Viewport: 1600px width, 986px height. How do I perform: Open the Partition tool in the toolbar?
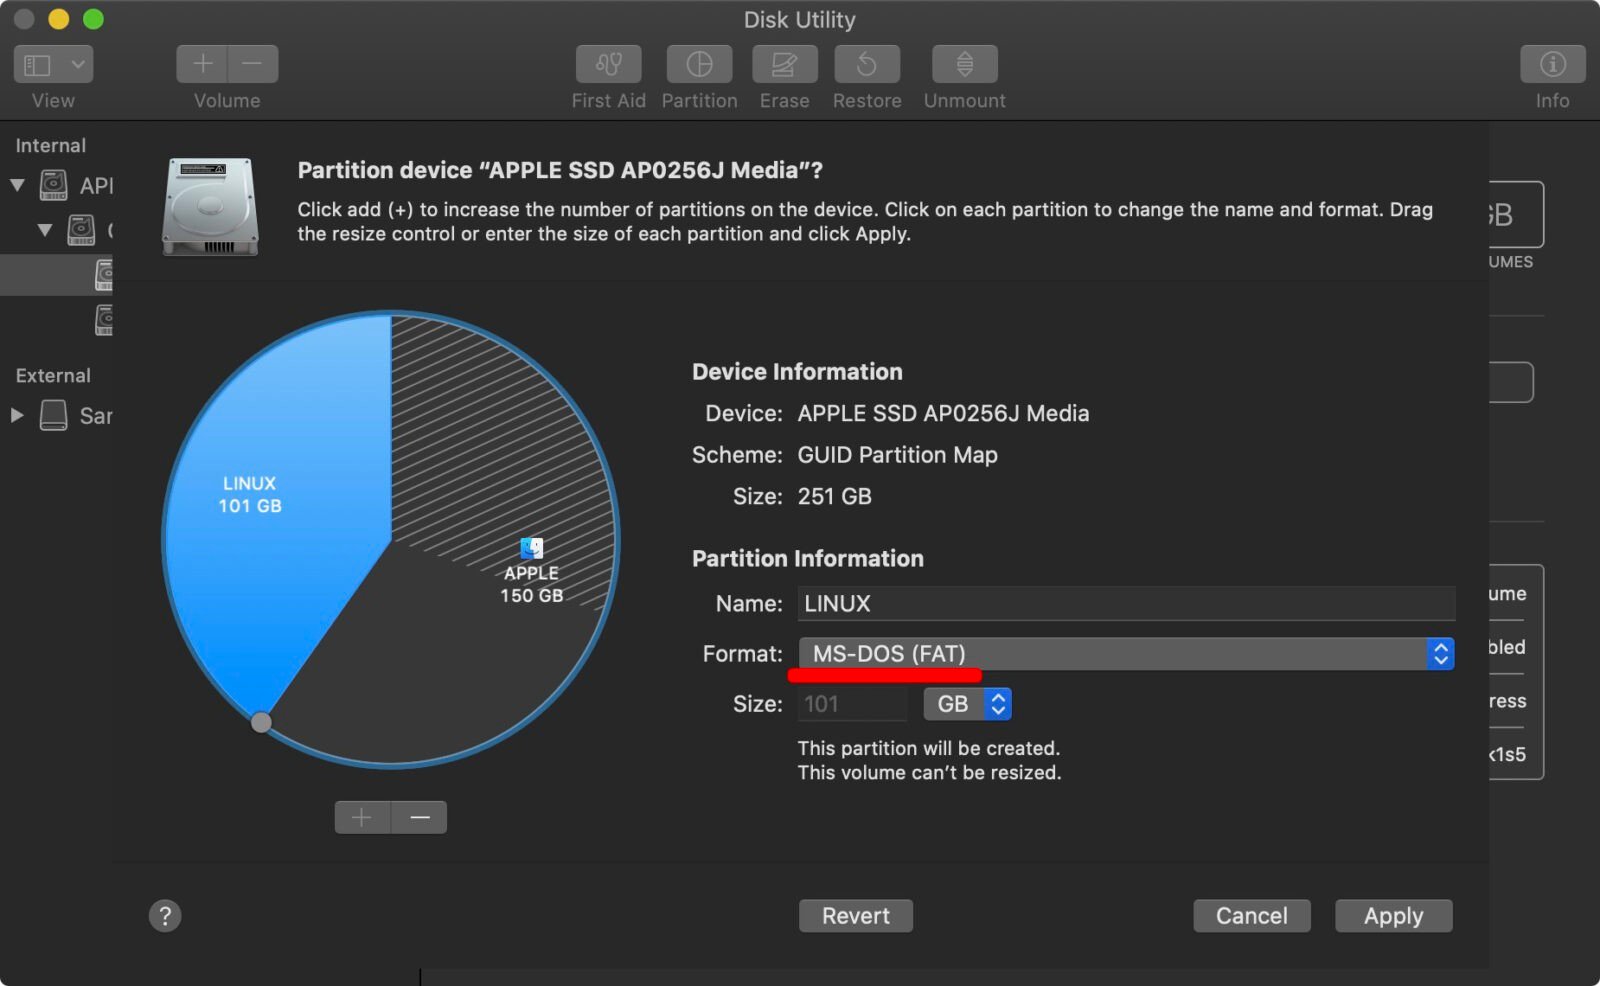pos(699,65)
